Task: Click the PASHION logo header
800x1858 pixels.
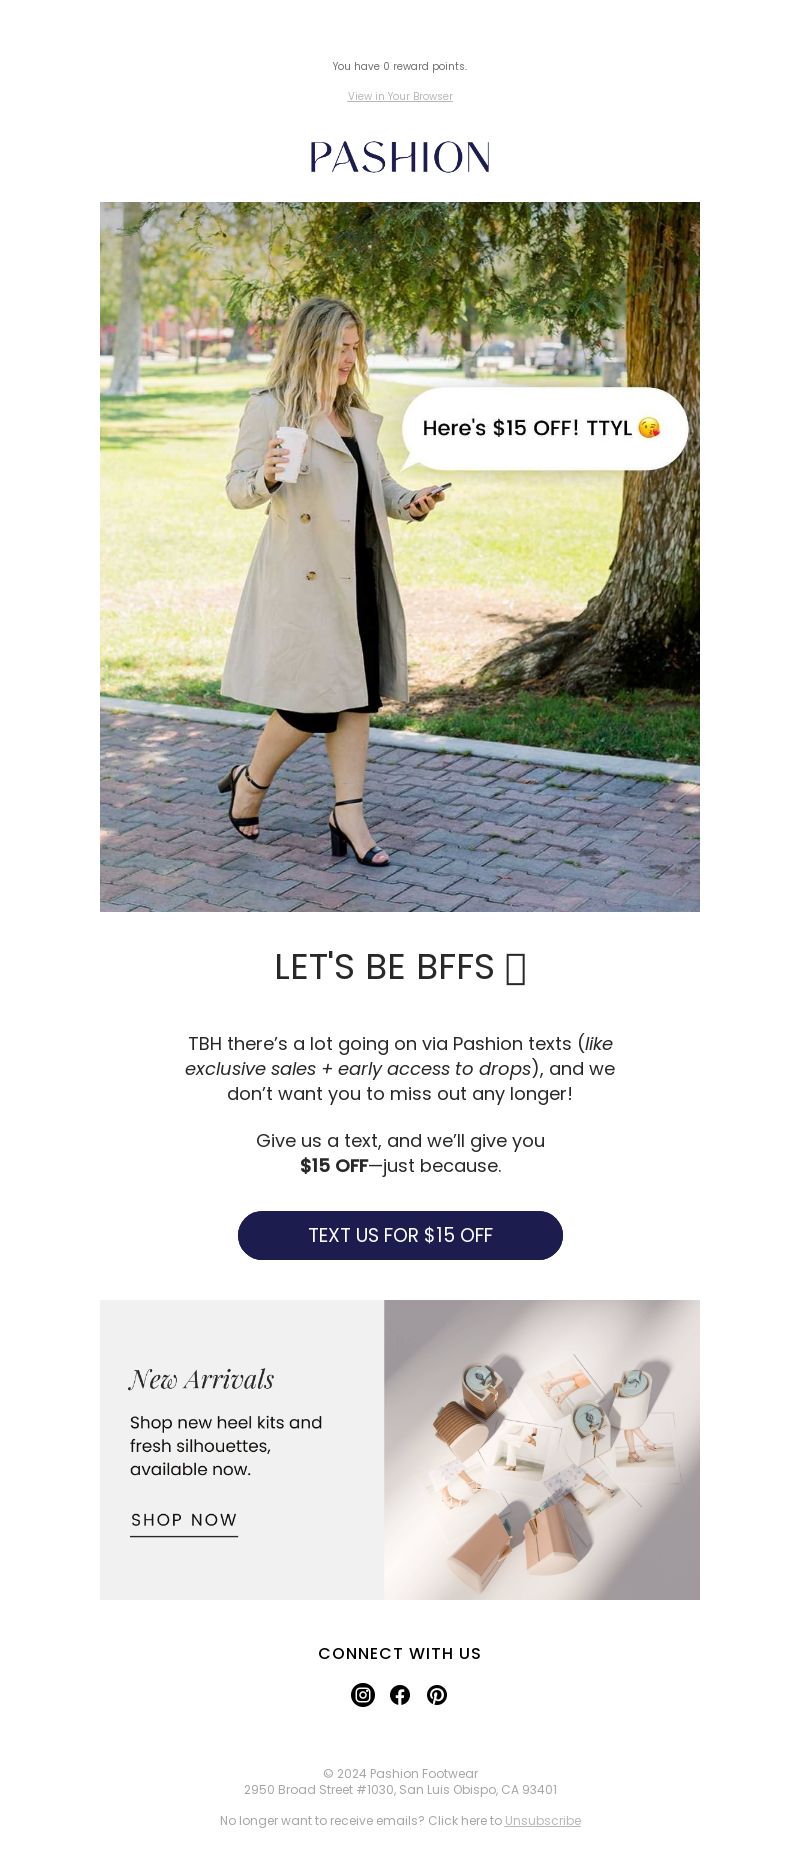Action: coord(400,157)
